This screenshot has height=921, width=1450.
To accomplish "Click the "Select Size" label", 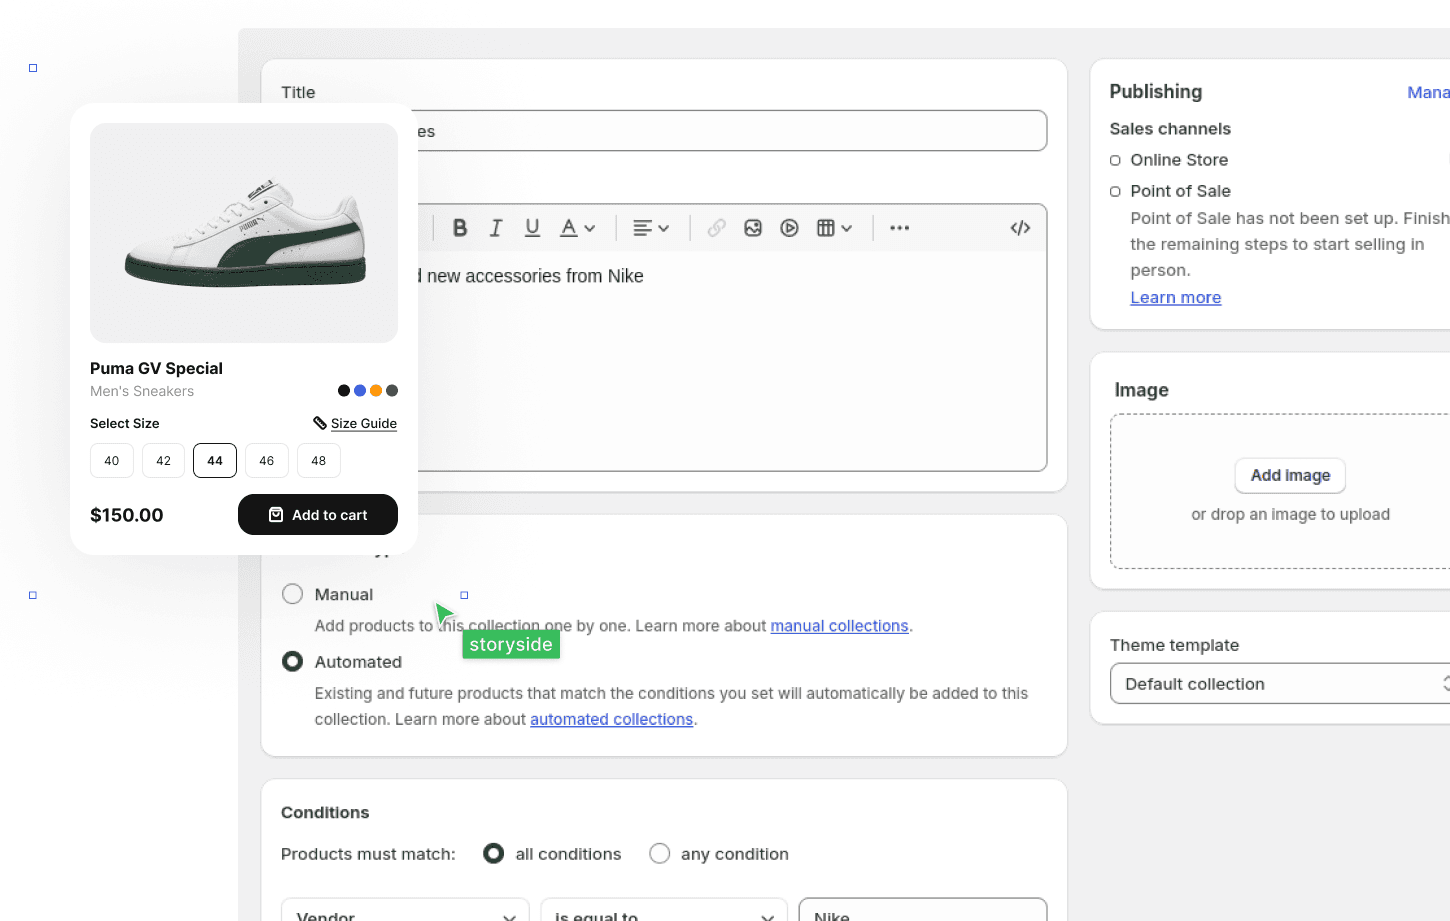I will coord(124,424).
